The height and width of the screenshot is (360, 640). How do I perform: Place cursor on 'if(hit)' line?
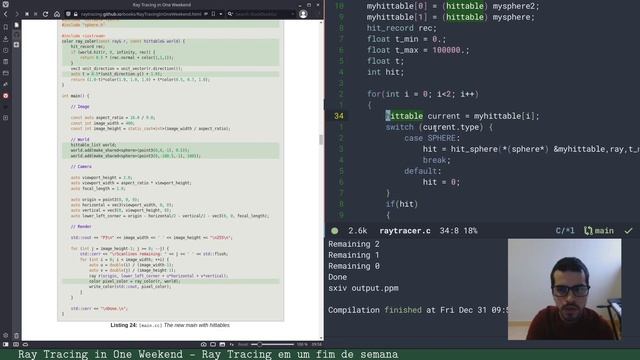pyautogui.click(x=402, y=204)
